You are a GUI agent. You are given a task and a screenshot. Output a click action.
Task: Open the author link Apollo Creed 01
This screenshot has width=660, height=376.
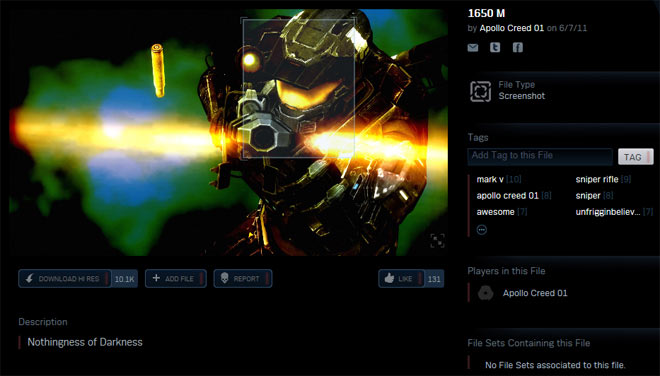[x=511, y=28]
